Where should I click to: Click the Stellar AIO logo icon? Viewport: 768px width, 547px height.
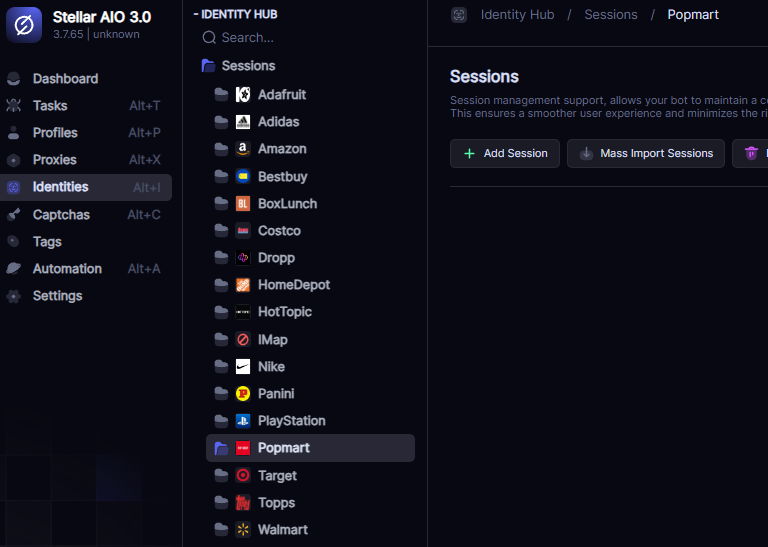click(24, 25)
